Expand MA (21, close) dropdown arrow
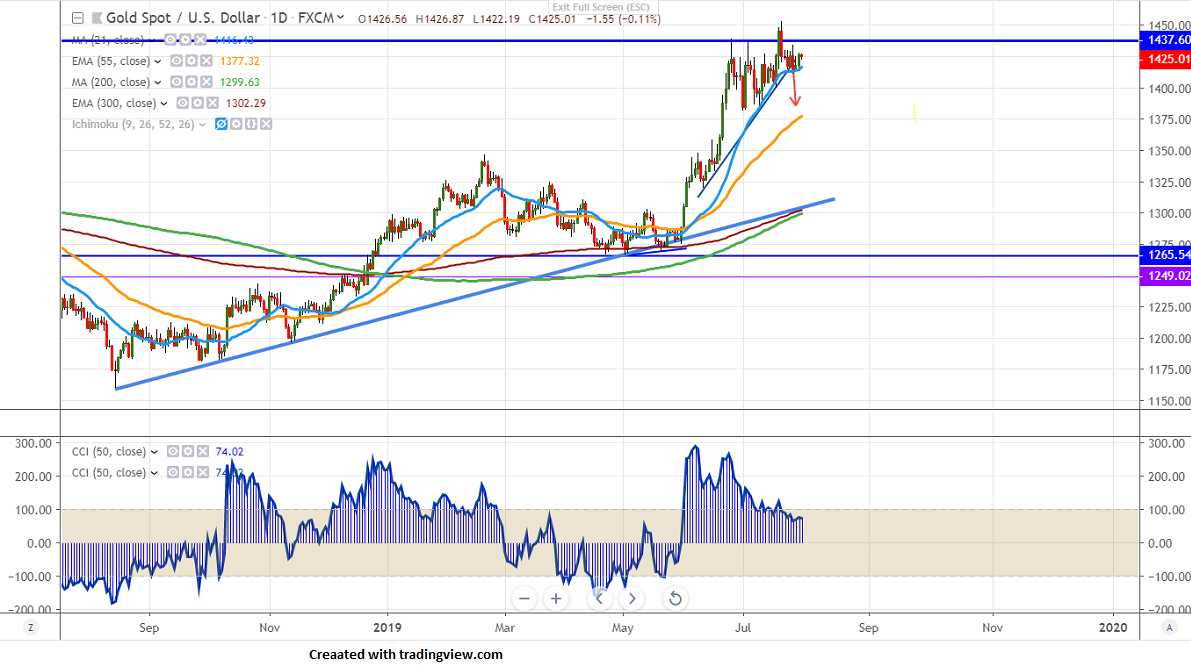 pos(152,40)
